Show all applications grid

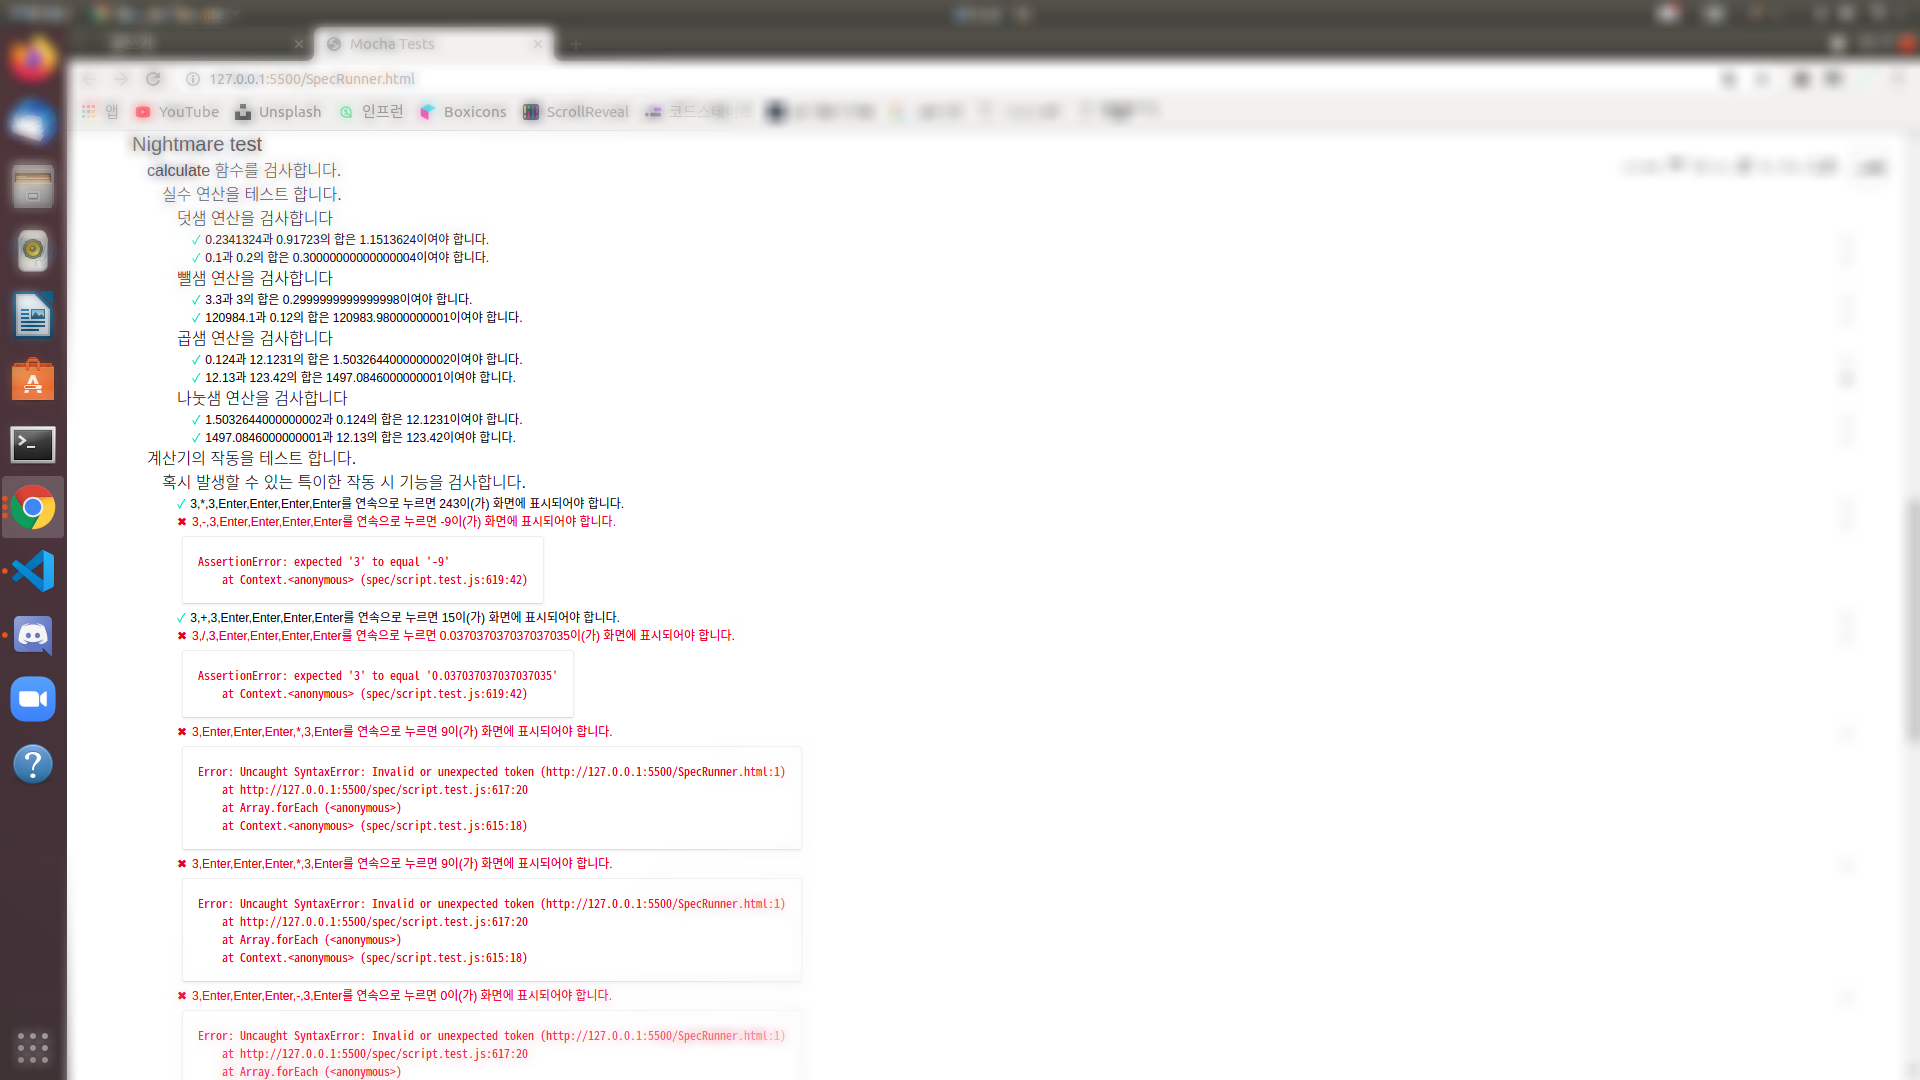point(33,1047)
